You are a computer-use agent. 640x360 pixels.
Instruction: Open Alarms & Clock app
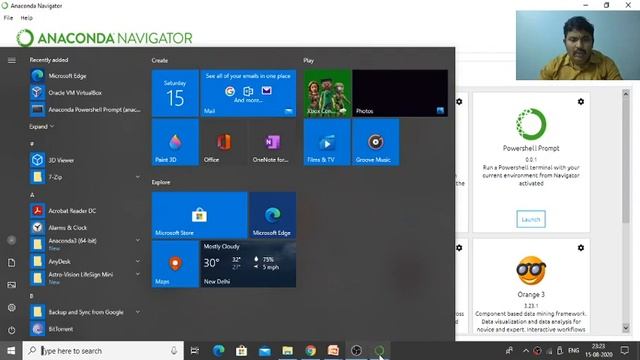(85, 227)
